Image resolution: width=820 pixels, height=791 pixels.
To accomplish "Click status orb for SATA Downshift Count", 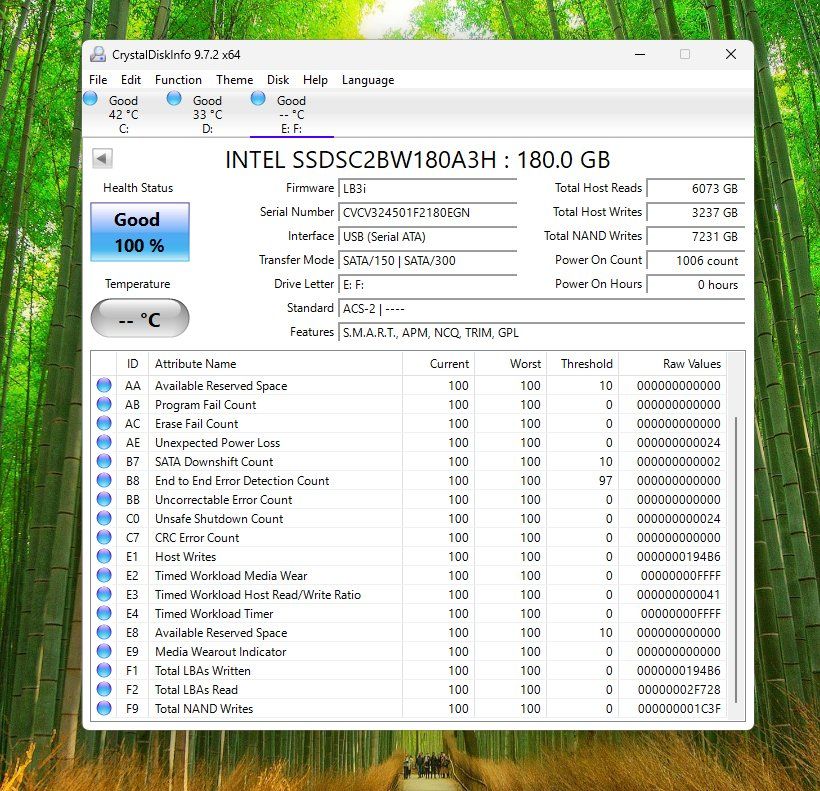I will tap(104, 461).
